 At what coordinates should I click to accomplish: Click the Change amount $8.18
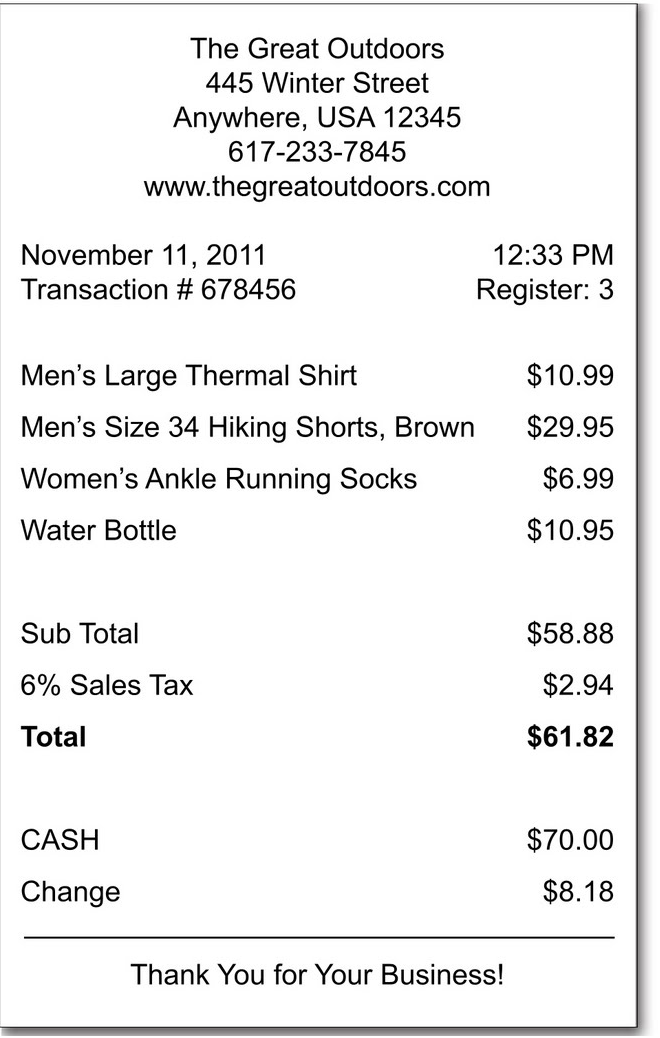(579, 892)
